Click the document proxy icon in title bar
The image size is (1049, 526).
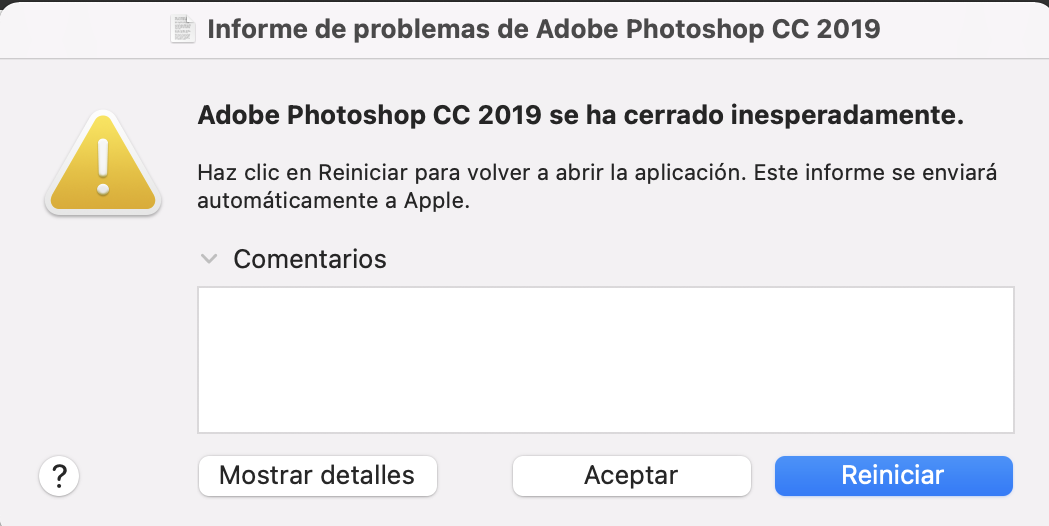184,29
